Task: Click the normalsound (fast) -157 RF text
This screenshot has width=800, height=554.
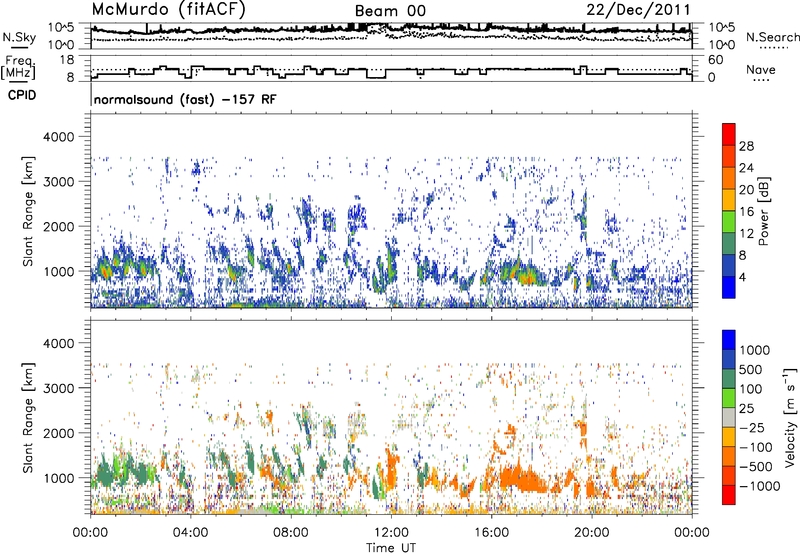Action: click(x=185, y=99)
